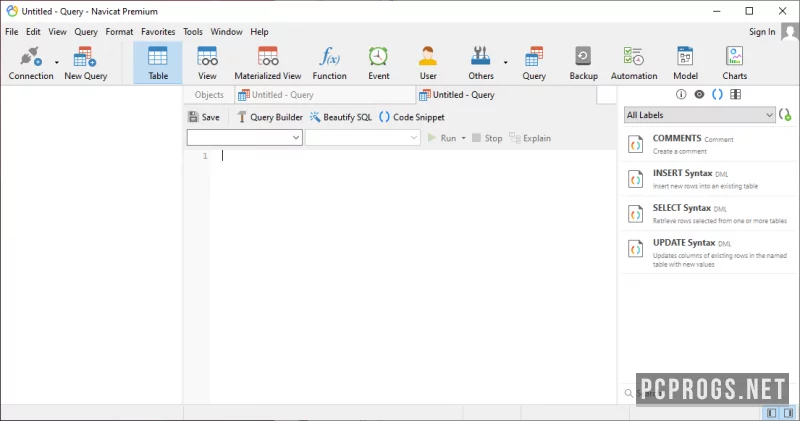Explain the query plan
800x421 pixels.
tap(530, 138)
